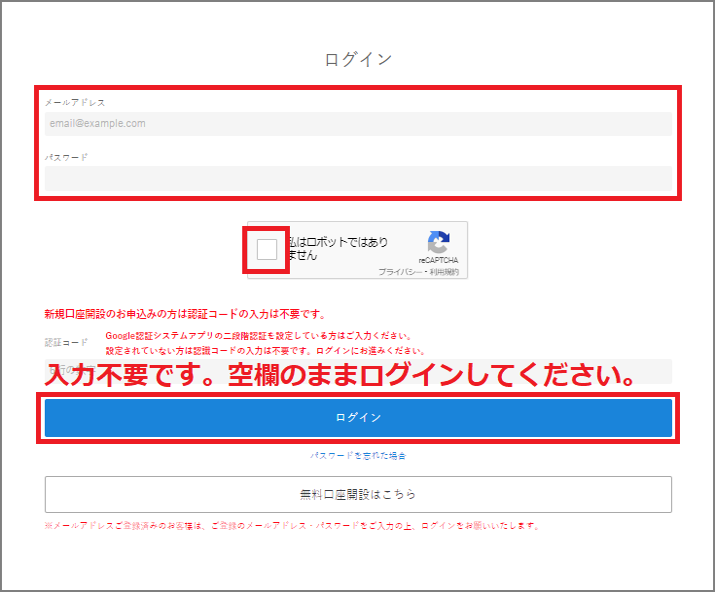Click the reCAPTCHA logo icon
The width and height of the screenshot is (715, 592).
point(437,244)
